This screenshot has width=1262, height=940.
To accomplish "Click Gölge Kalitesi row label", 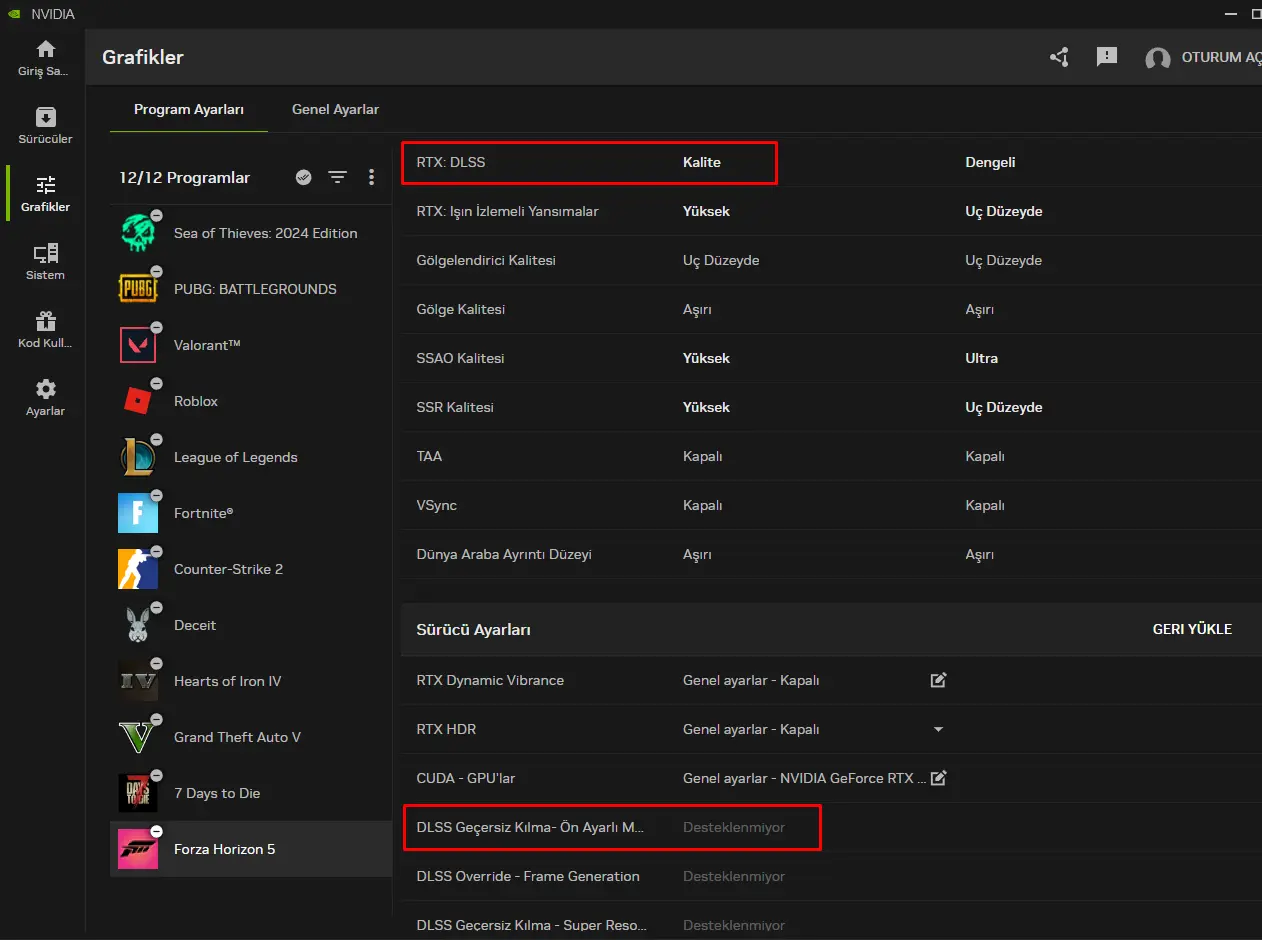I will (461, 309).
